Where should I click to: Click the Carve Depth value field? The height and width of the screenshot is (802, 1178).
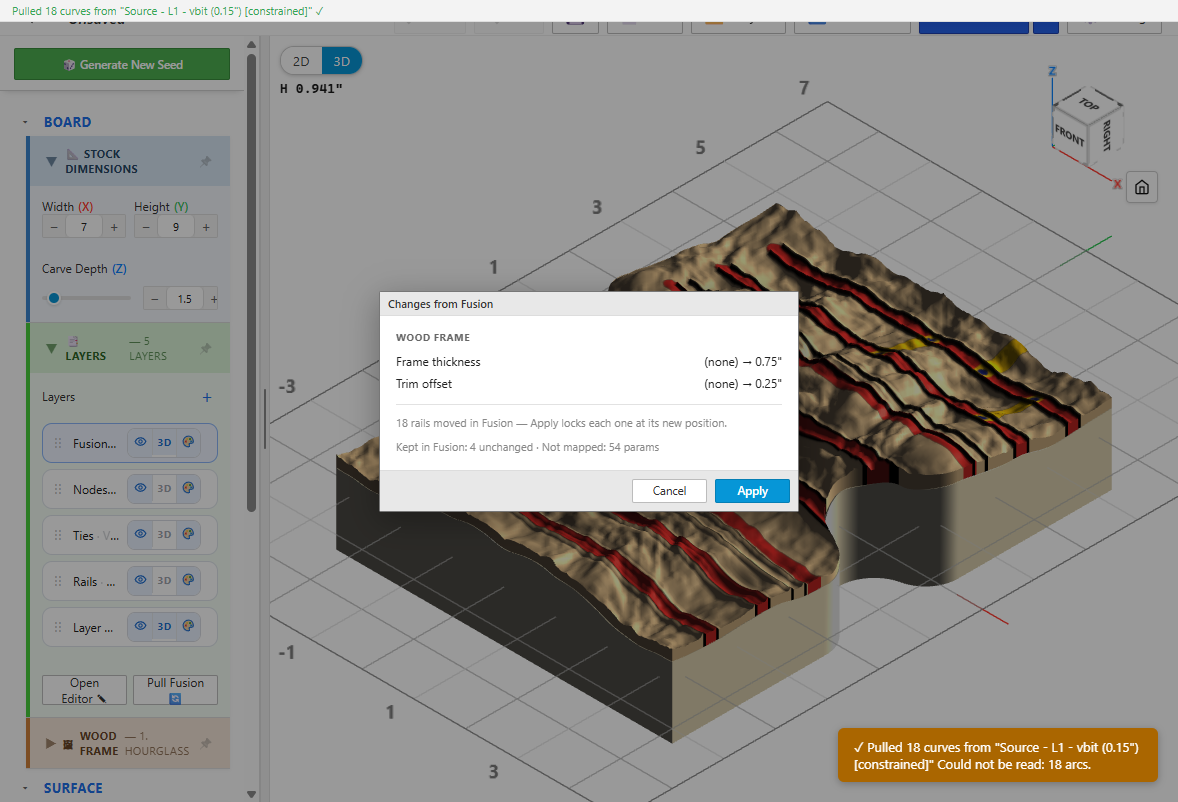point(185,299)
